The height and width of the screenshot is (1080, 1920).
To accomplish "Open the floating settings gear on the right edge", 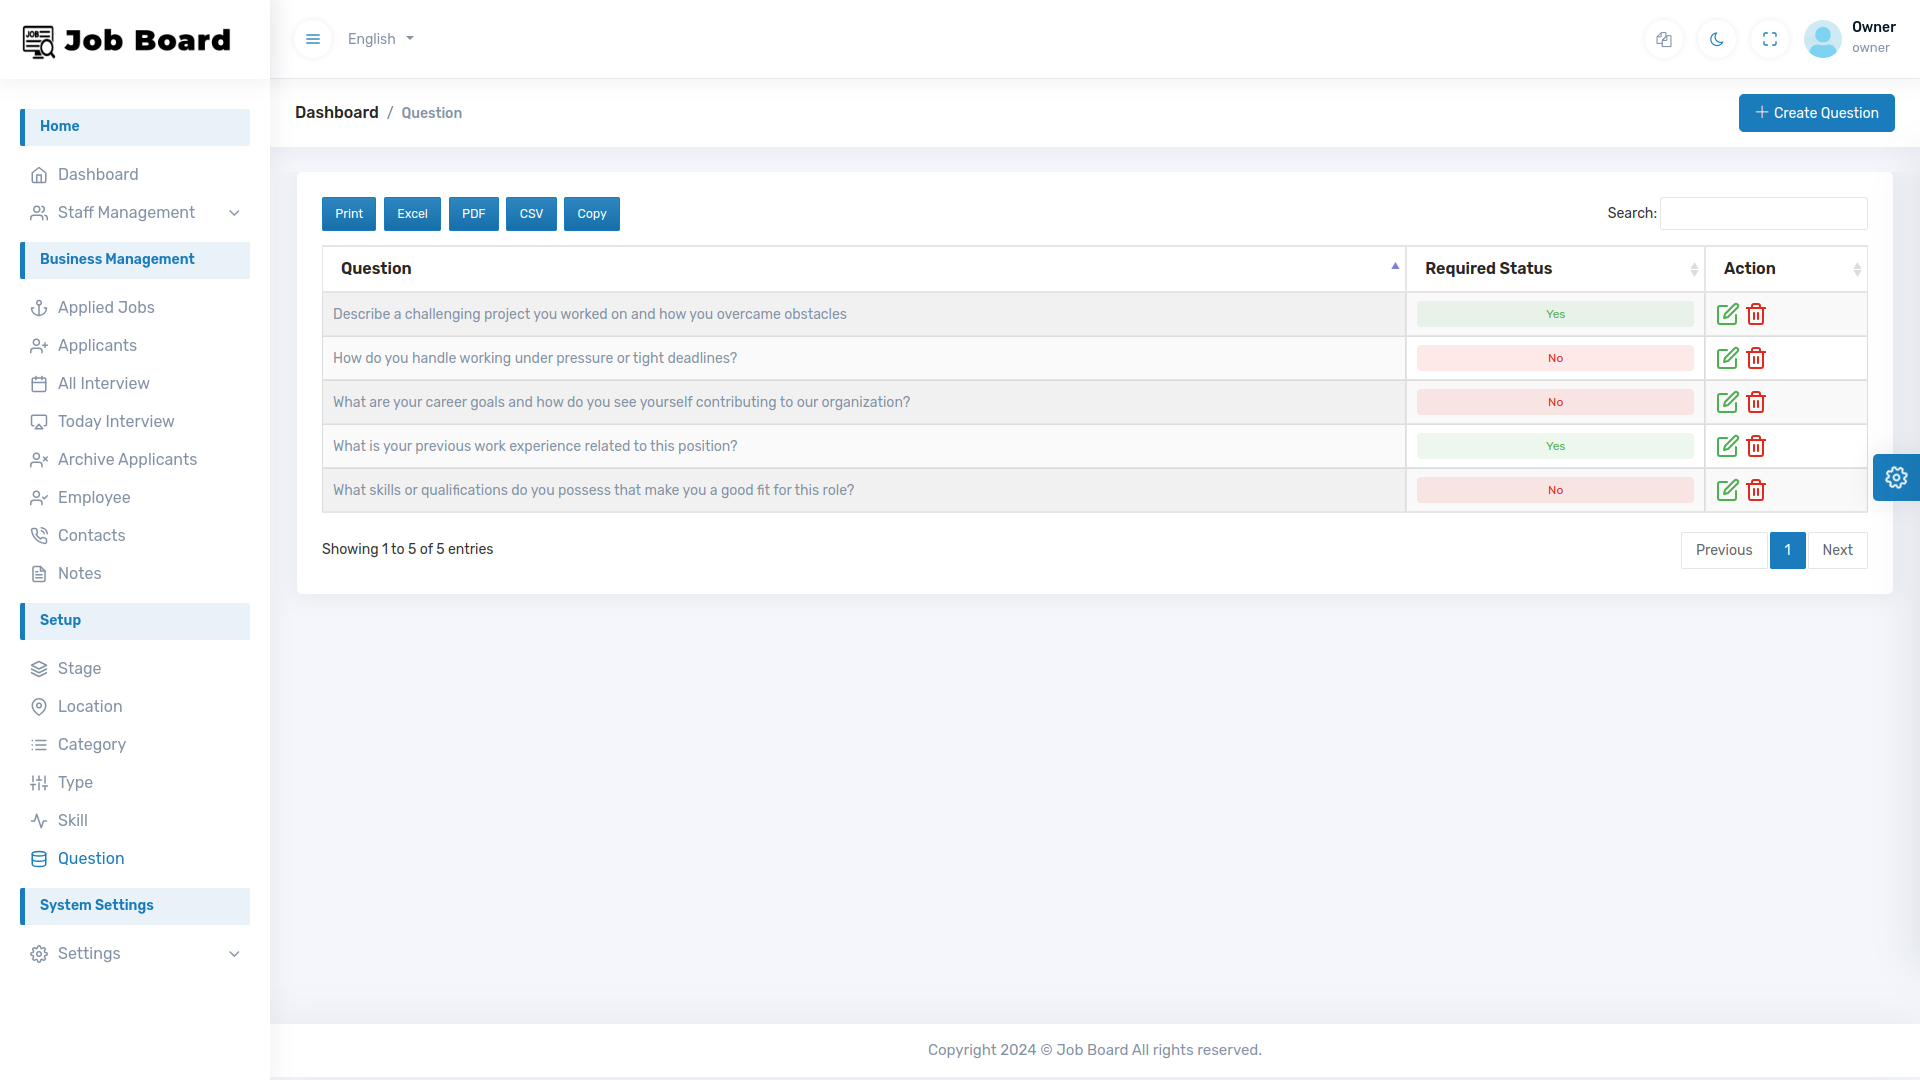I will click(1896, 477).
